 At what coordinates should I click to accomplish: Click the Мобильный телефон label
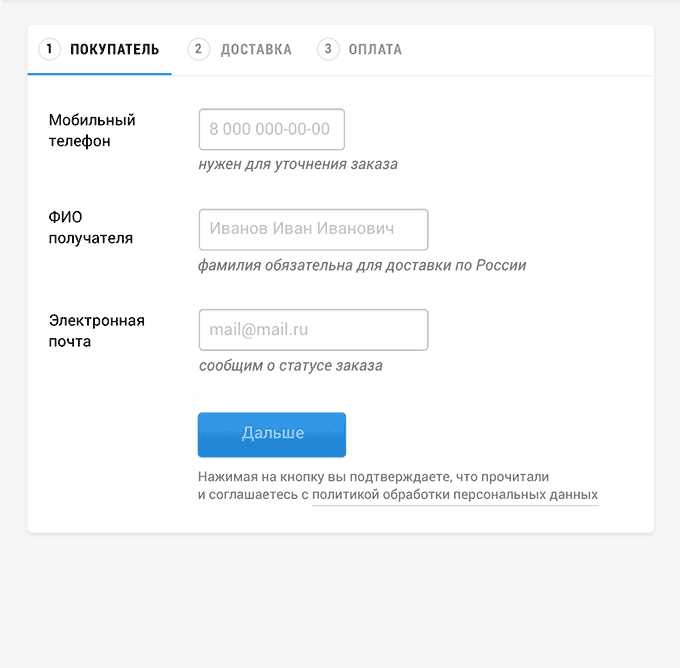(x=92, y=130)
